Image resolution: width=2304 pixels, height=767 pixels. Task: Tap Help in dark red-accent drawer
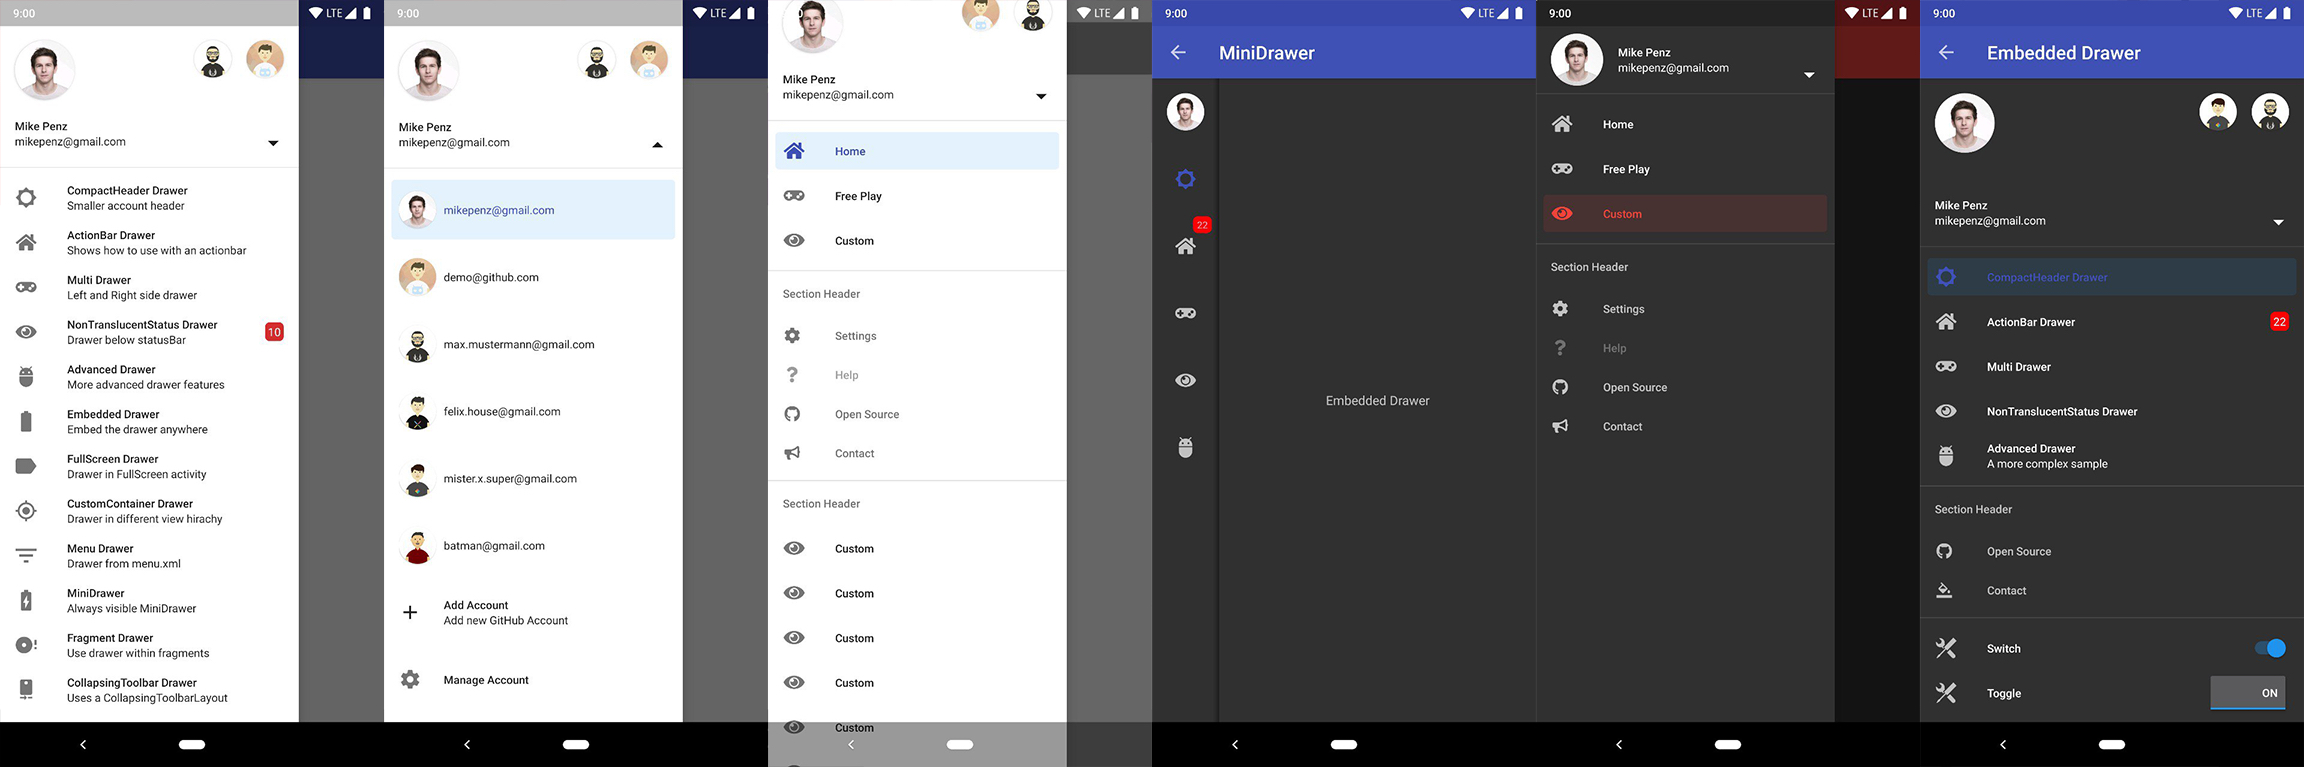[x=1685, y=348]
